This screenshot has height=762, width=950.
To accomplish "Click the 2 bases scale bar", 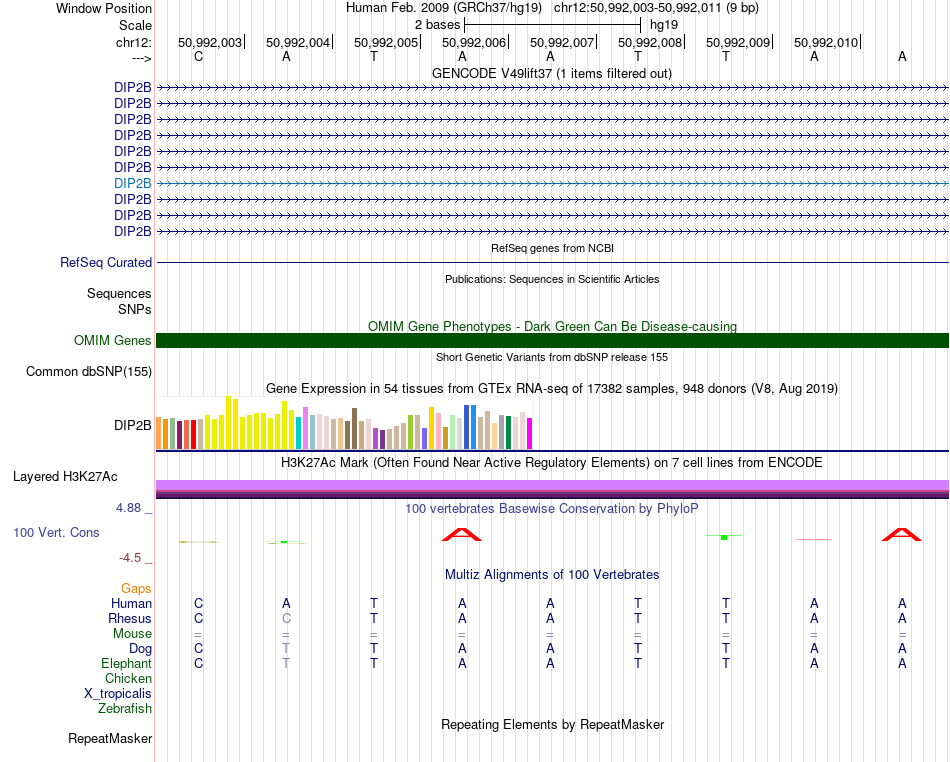I will 552,25.
